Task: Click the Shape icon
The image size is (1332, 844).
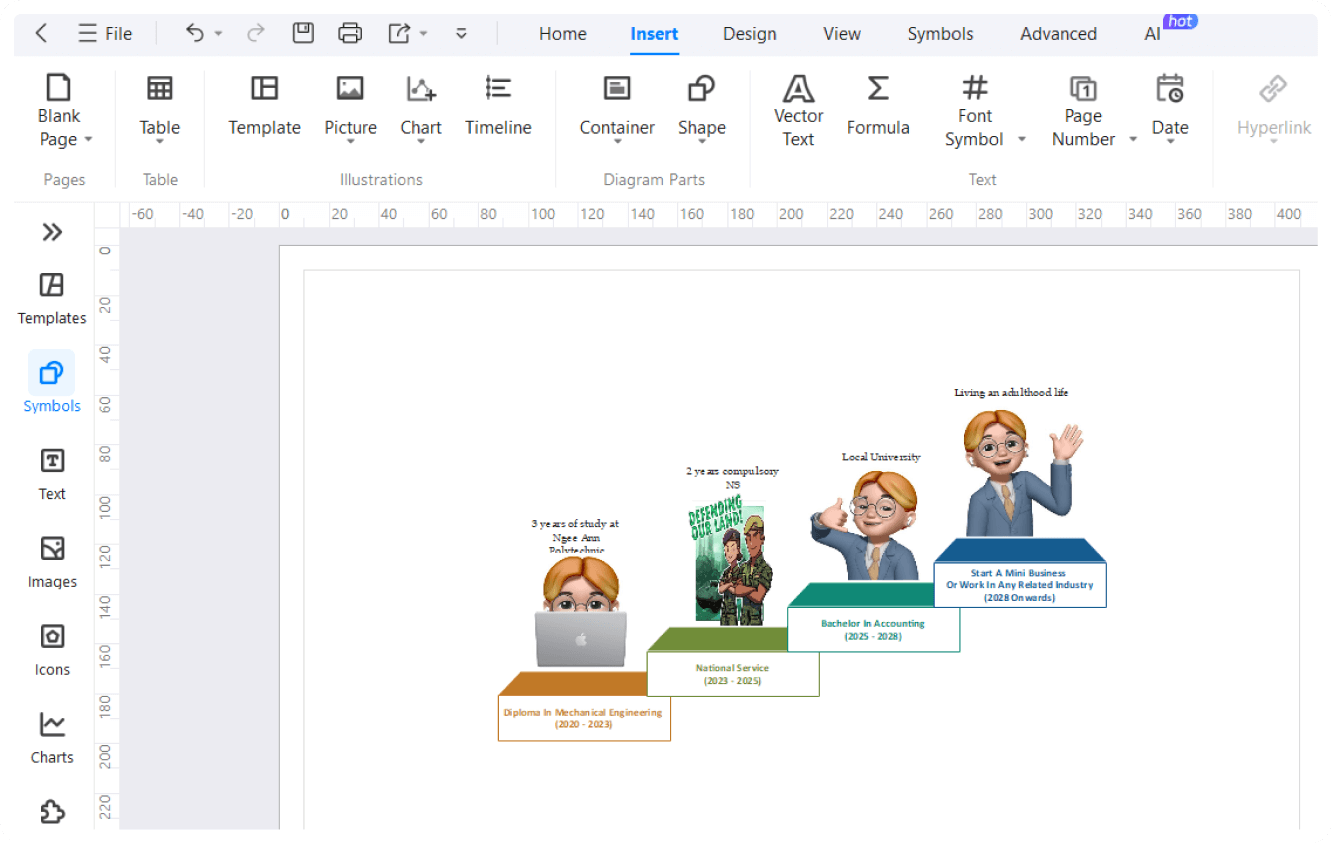Action: pos(701,88)
